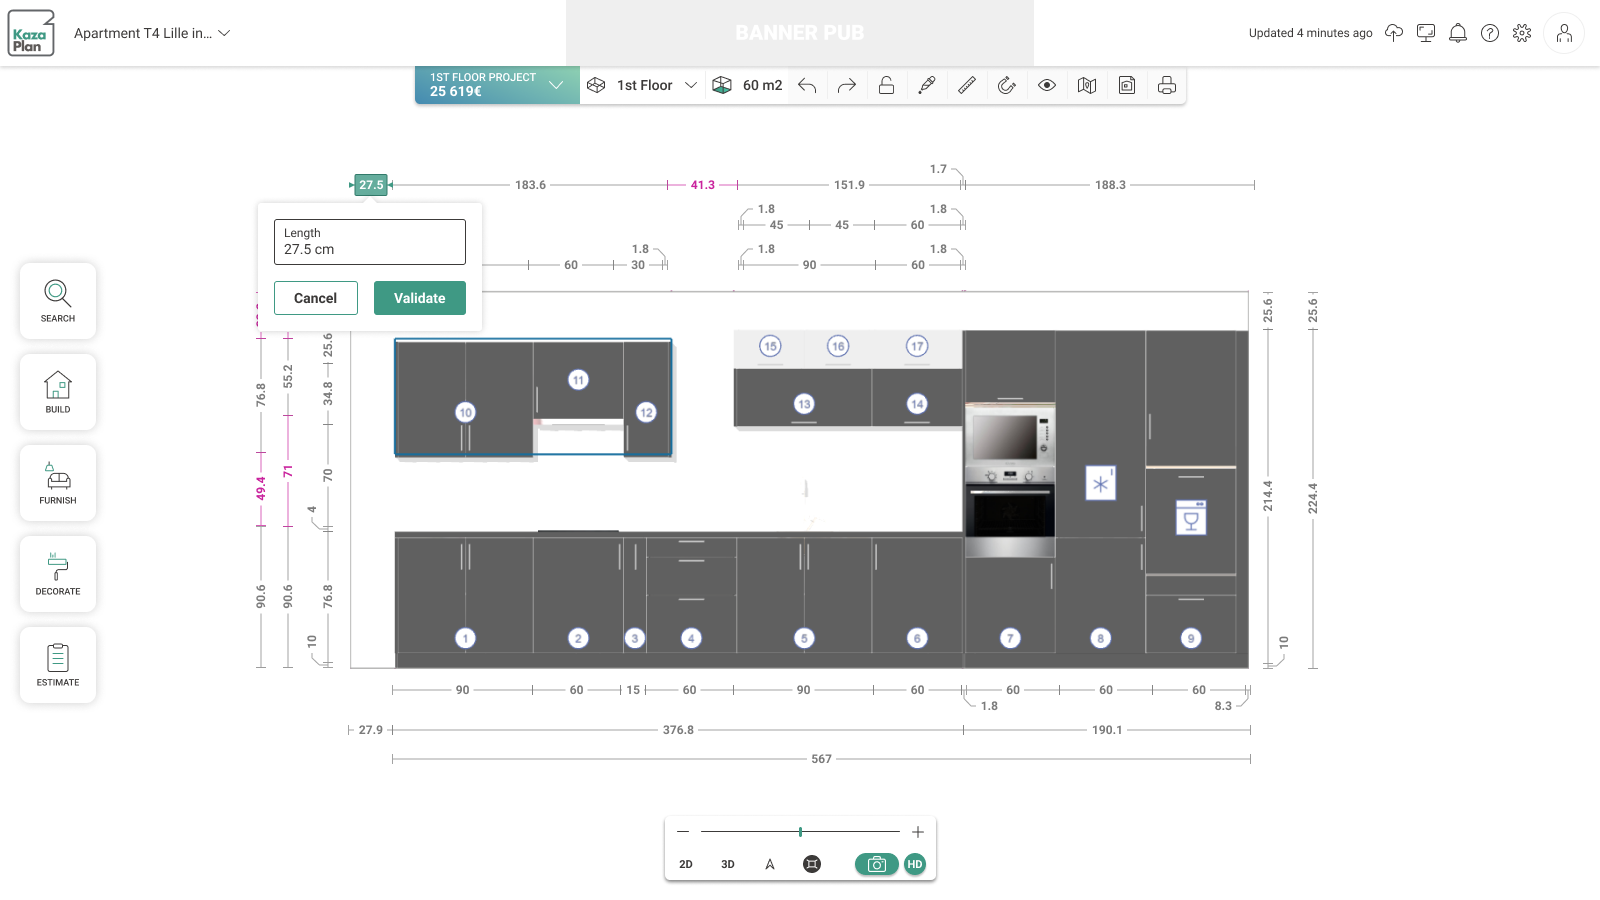Click the zoom slider handle
This screenshot has height=900, width=1600.
coord(800,832)
